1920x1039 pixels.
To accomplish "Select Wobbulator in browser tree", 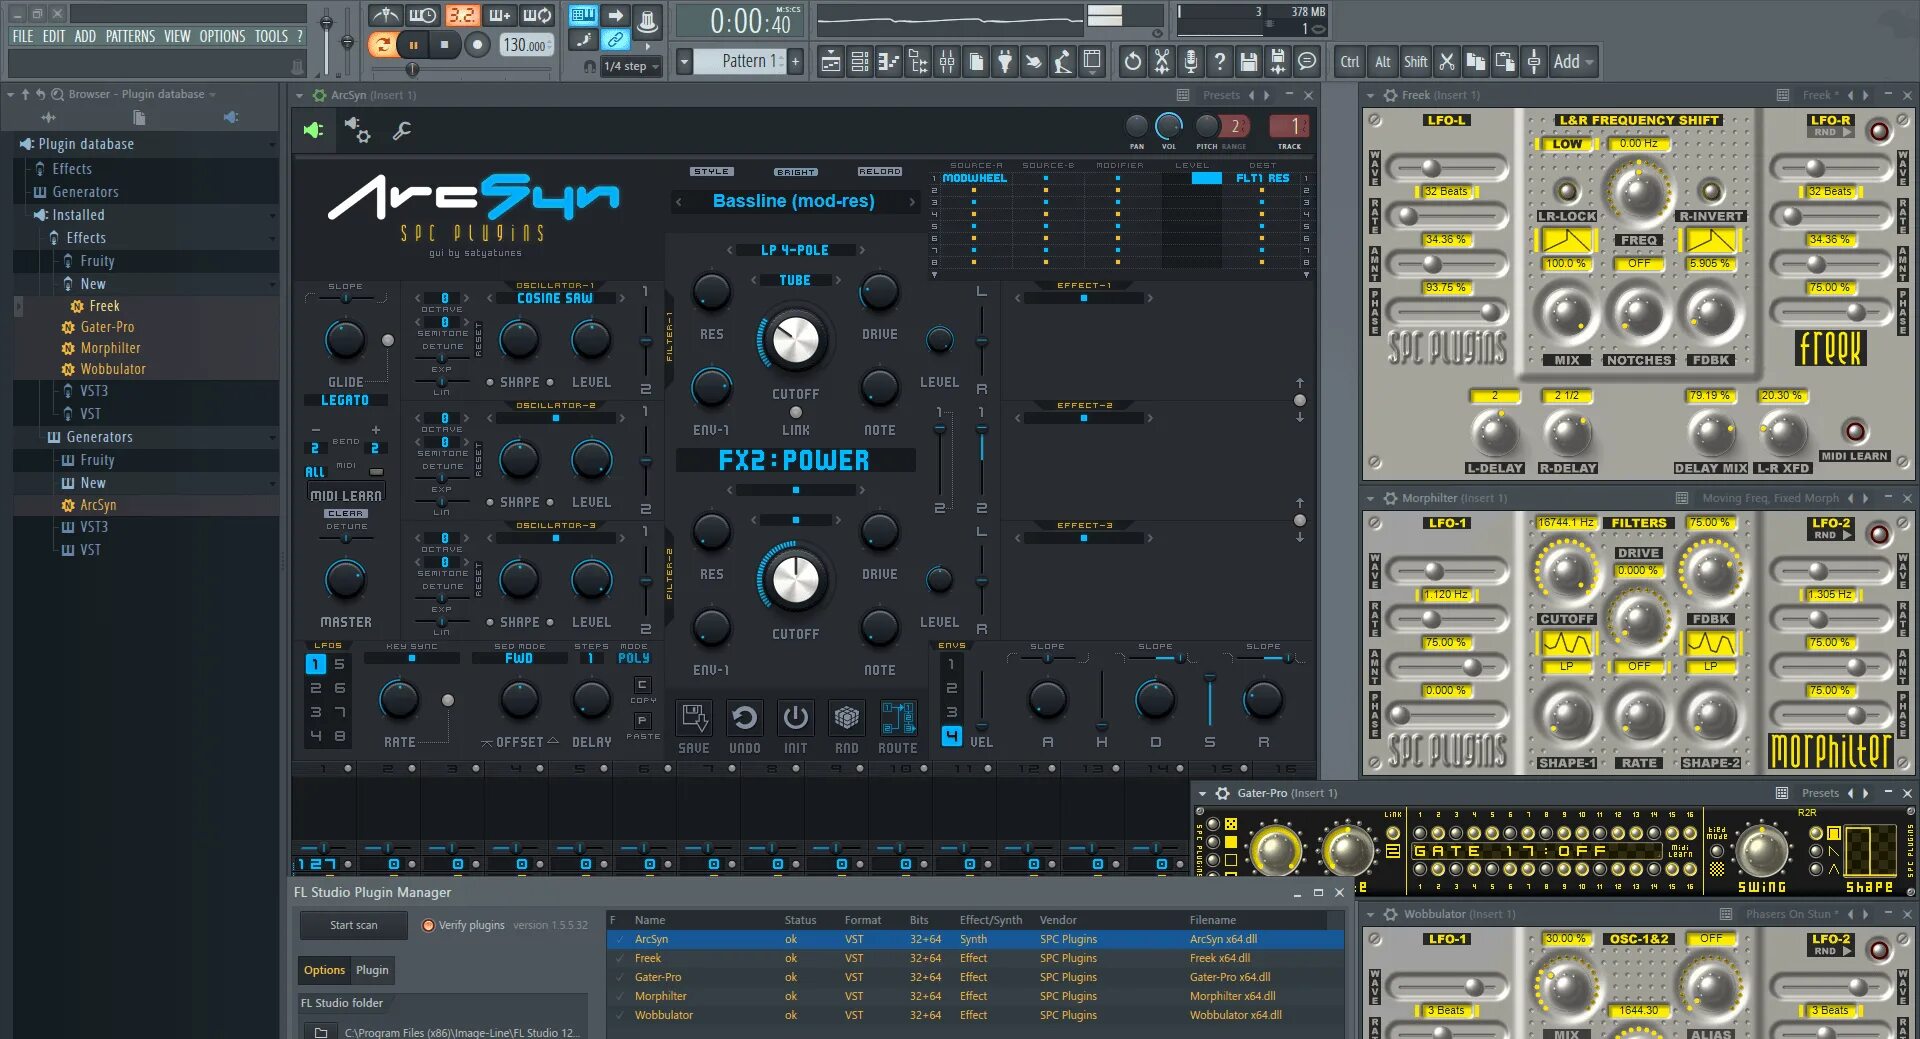I will [113, 369].
